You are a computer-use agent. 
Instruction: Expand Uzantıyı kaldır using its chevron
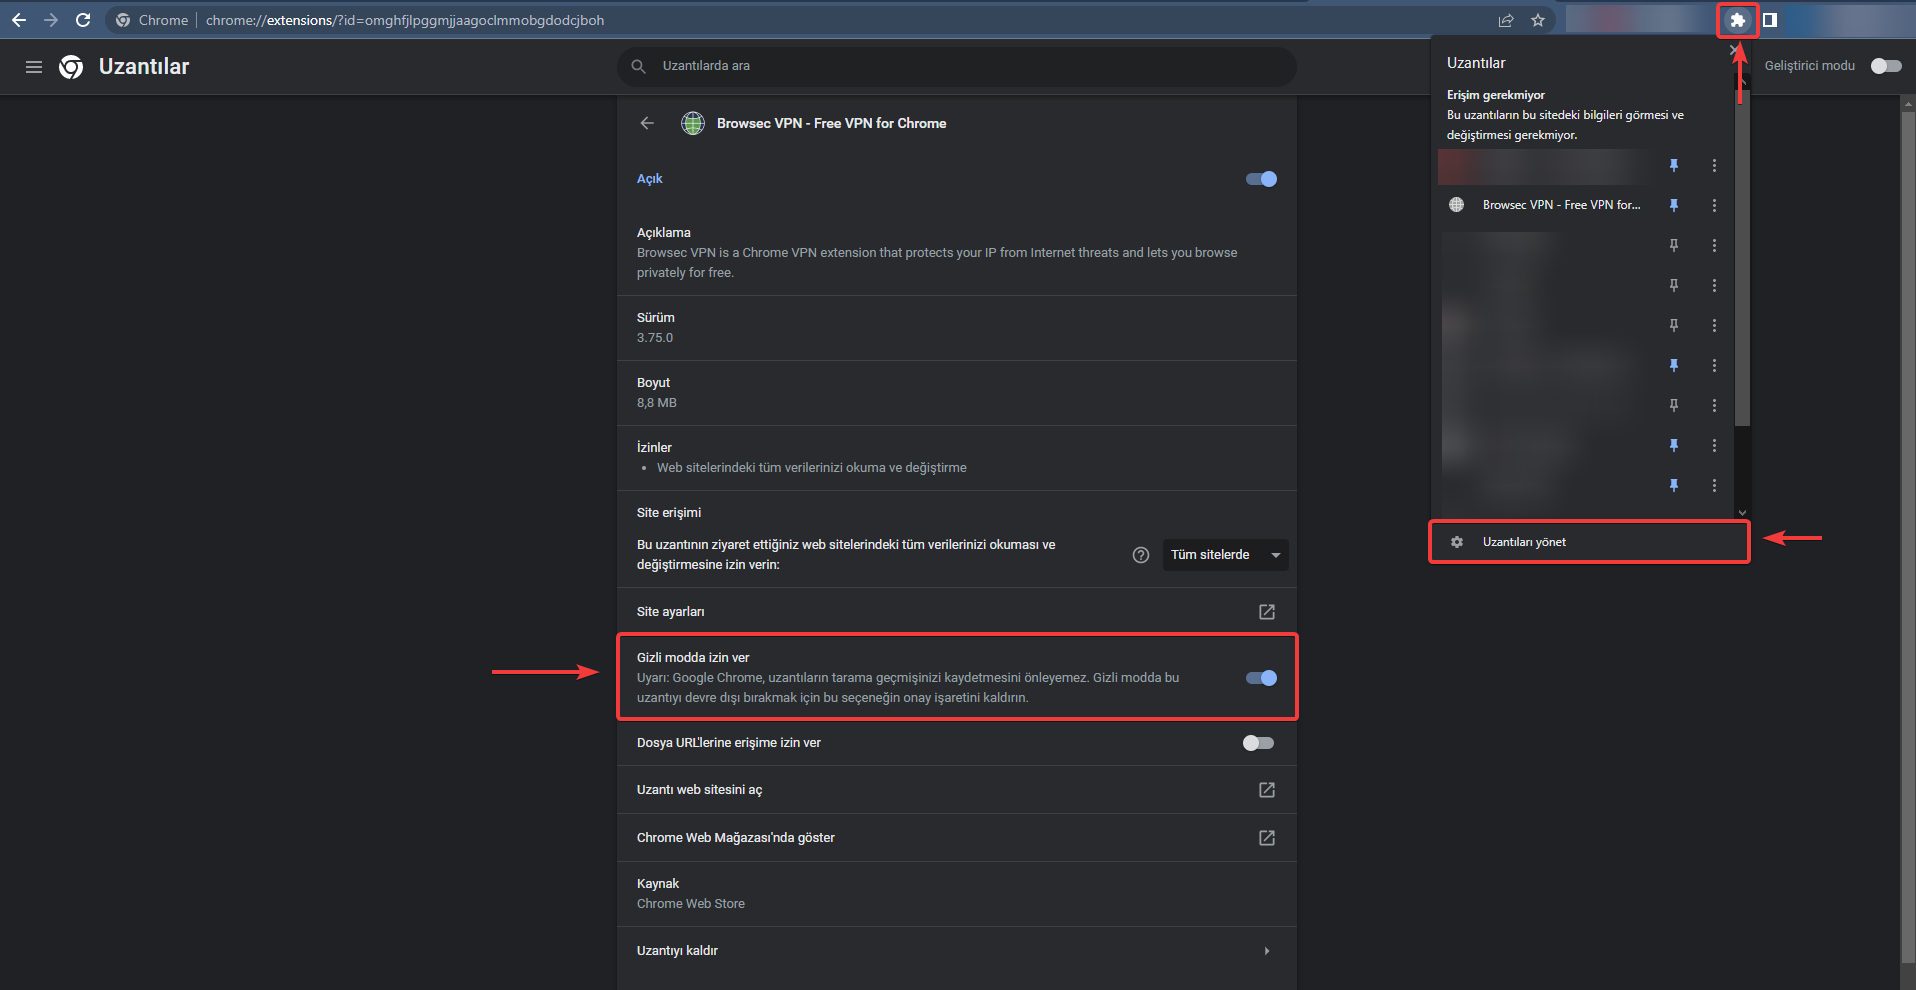tap(1267, 951)
